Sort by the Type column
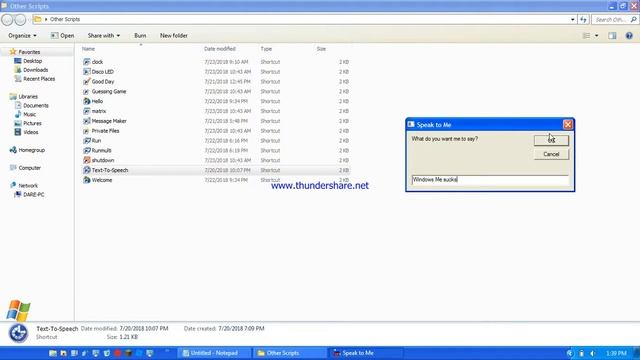The image size is (640, 360). tap(266, 49)
